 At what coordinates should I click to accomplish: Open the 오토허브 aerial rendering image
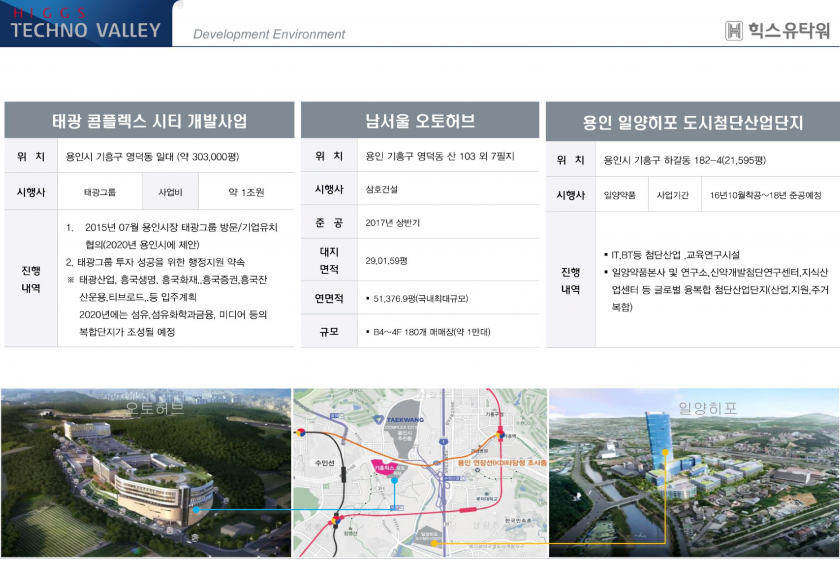point(147,473)
